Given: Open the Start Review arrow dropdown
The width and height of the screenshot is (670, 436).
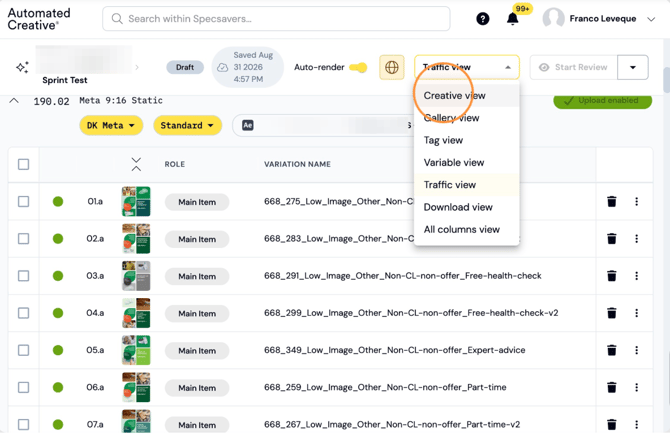Looking at the screenshot, I should (x=633, y=67).
